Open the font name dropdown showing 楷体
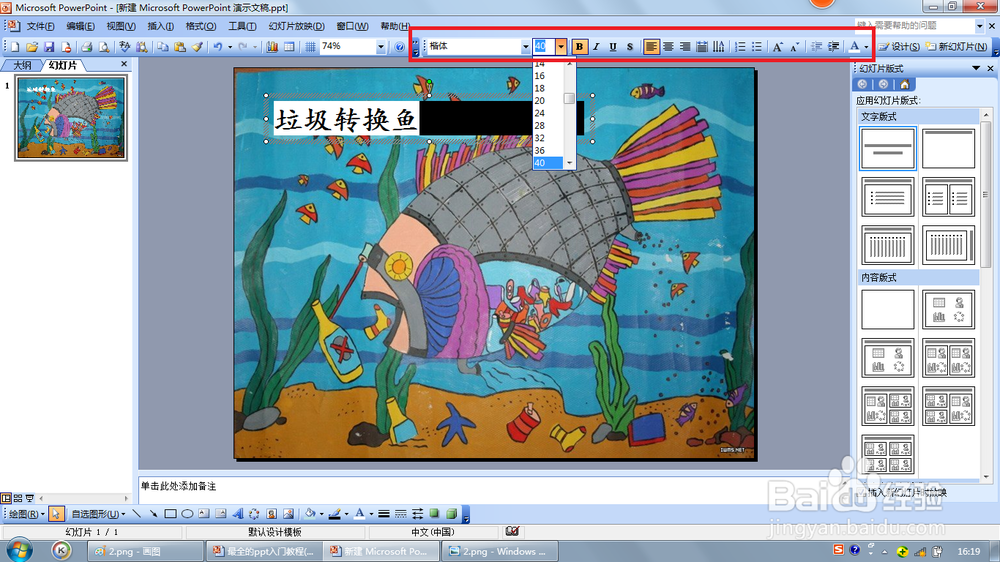Viewport: 1000px width, 562px height. [x=526, y=47]
